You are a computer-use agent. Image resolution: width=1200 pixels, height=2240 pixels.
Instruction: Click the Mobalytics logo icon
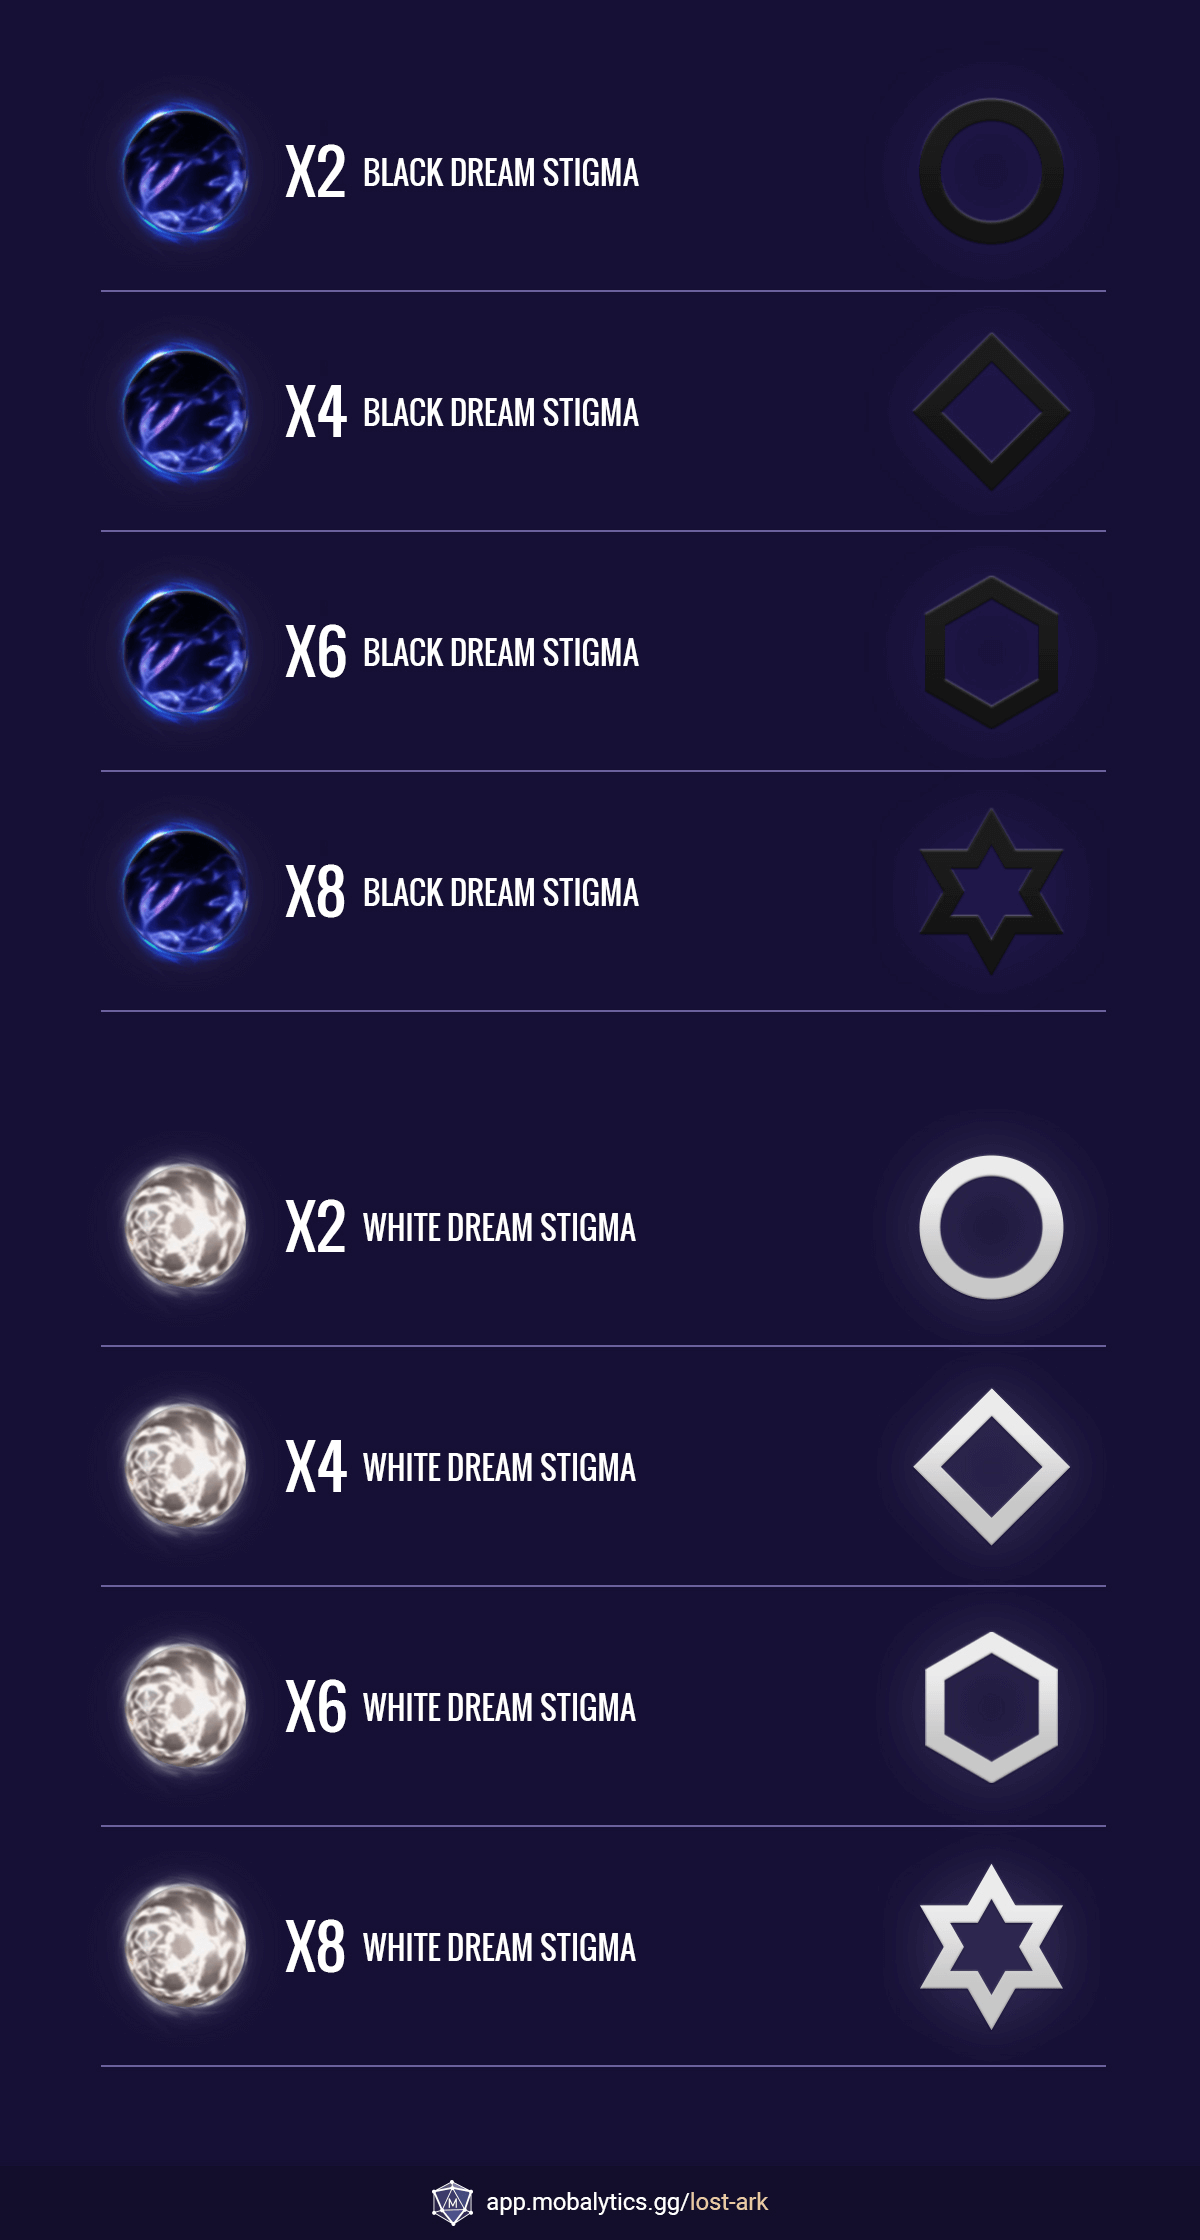pyautogui.click(x=452, y=2201)
